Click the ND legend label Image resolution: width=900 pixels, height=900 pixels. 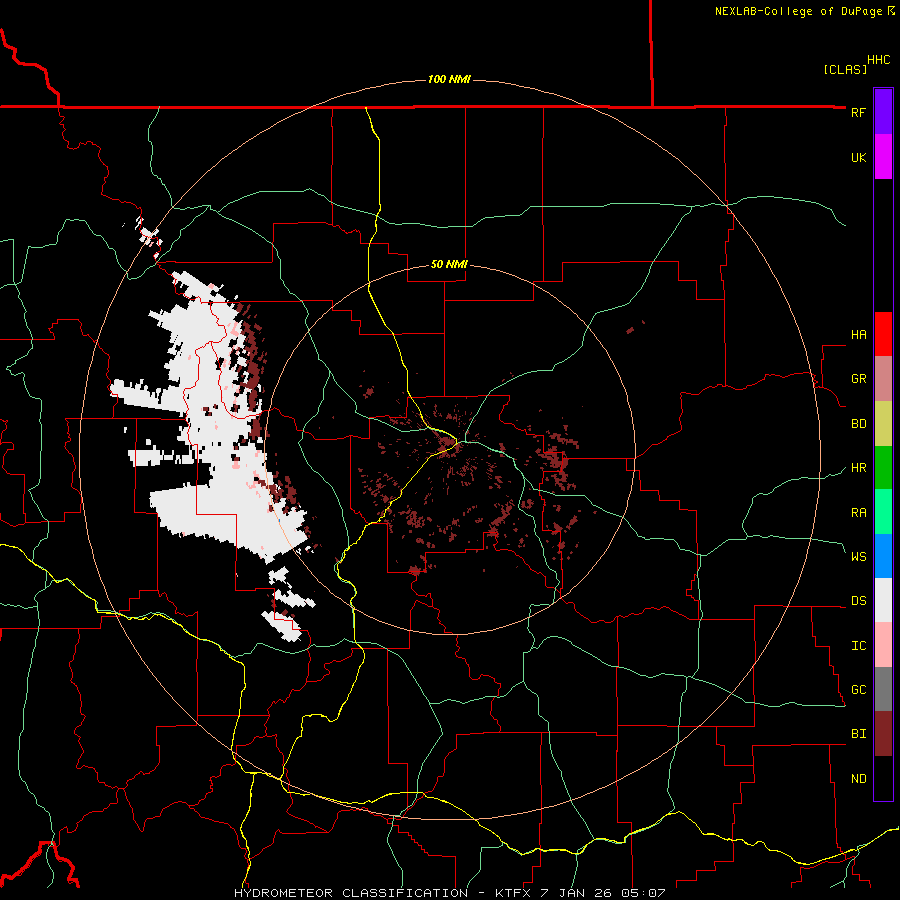point(858,779)
